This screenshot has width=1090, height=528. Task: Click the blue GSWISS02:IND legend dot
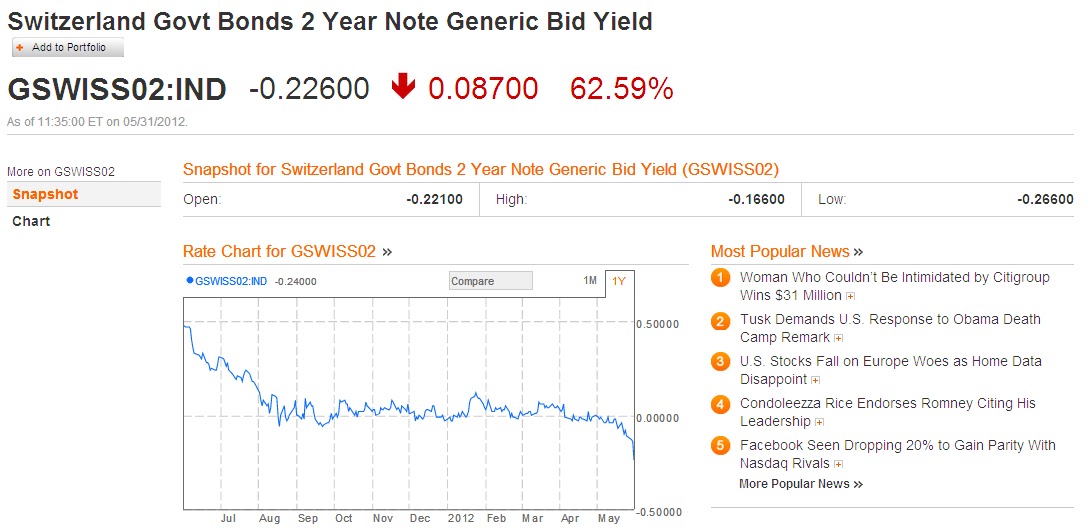pyautogui.click(x=190, y=281)
